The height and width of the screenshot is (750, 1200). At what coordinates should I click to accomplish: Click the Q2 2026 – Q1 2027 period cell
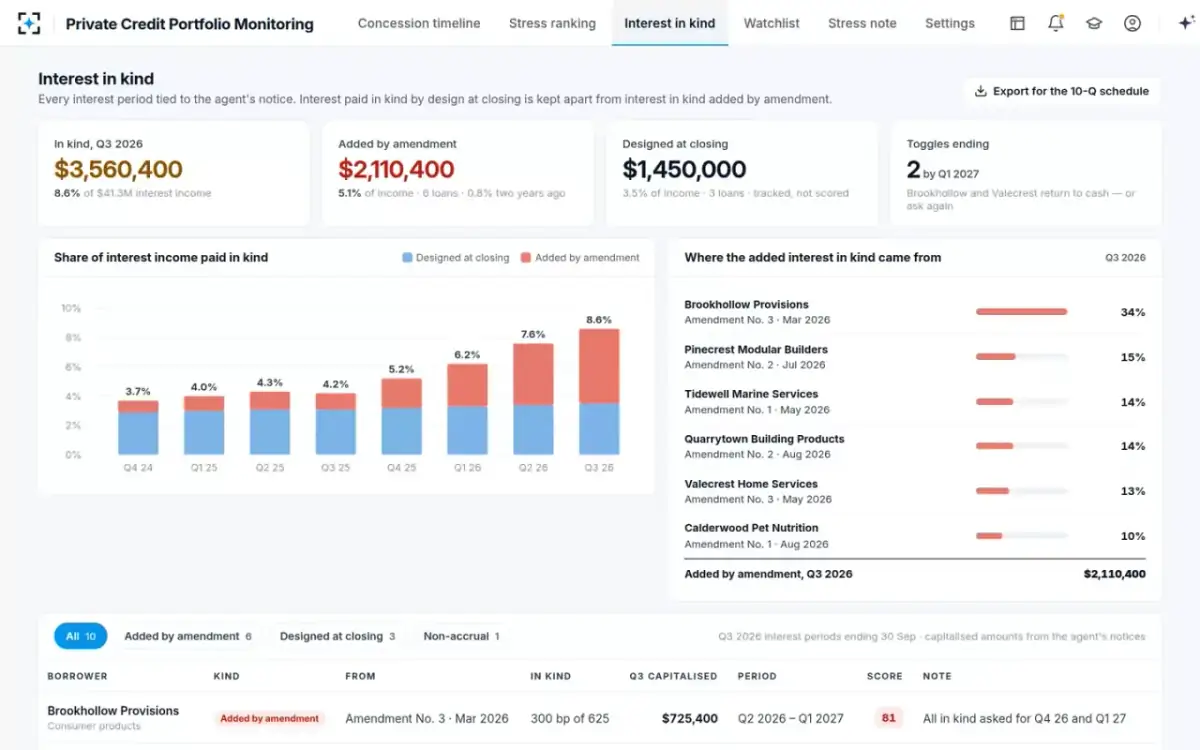point(790,718)
